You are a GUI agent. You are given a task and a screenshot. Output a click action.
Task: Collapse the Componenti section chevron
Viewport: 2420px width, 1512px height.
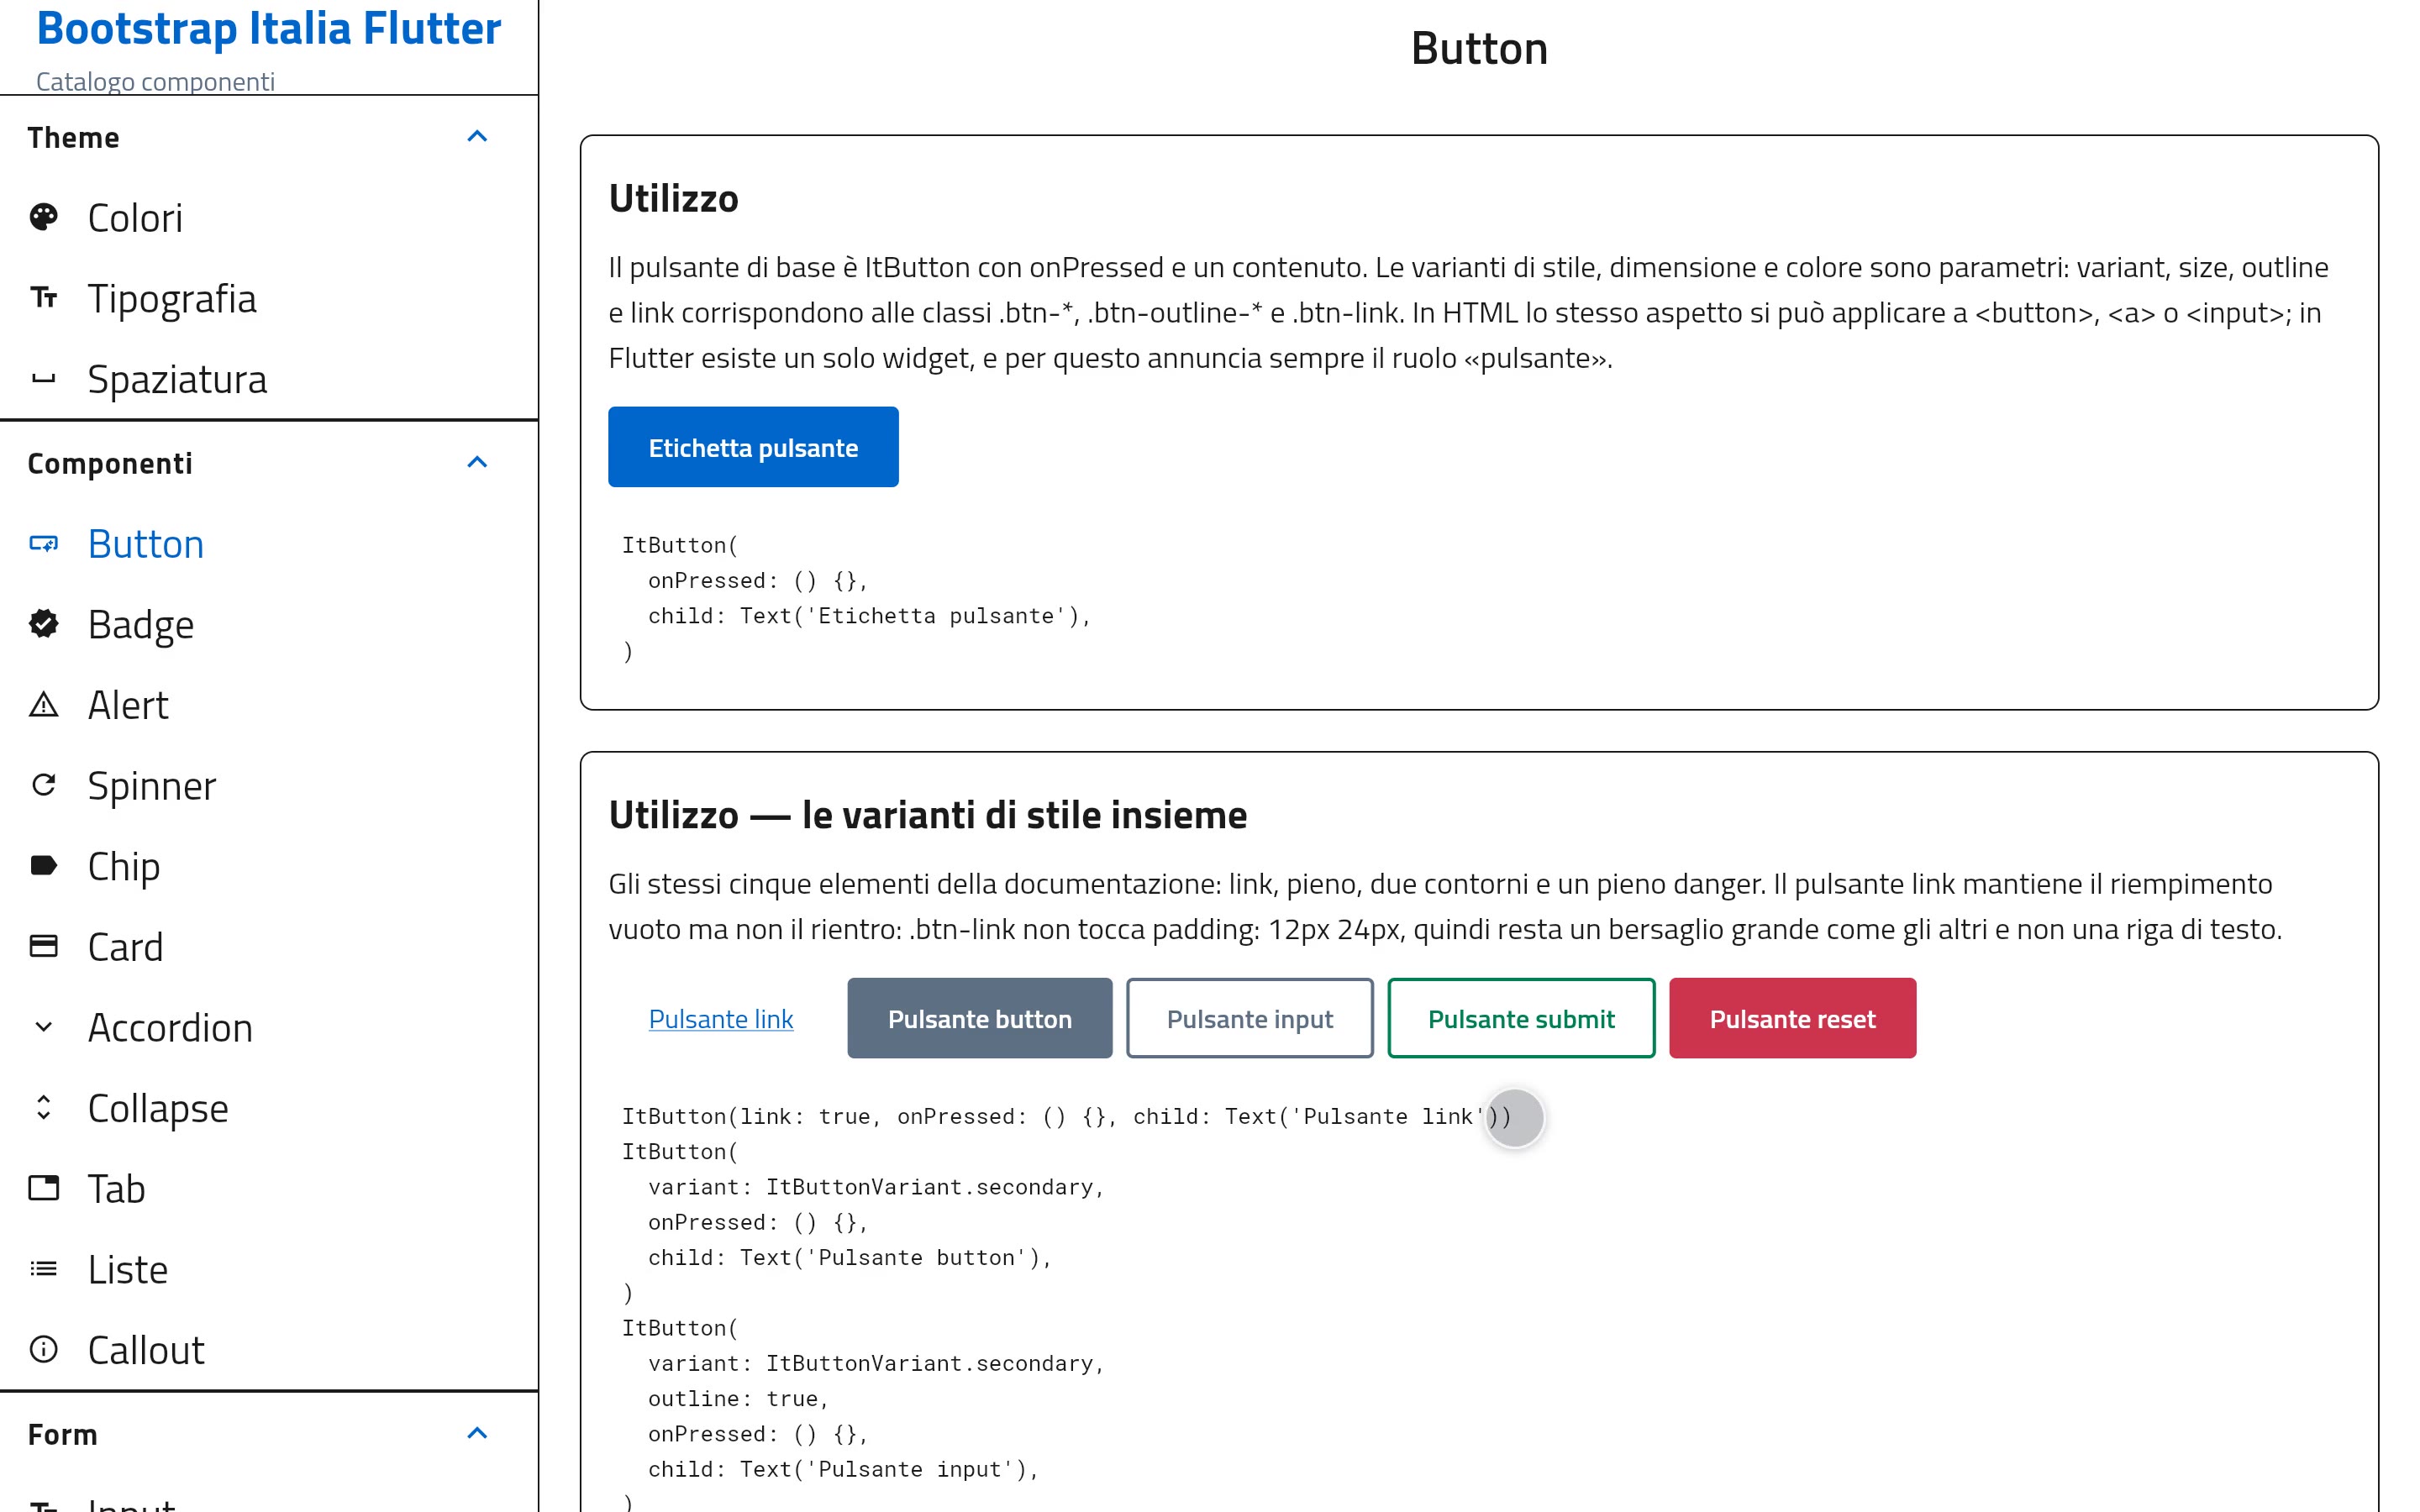coord(477,463)
